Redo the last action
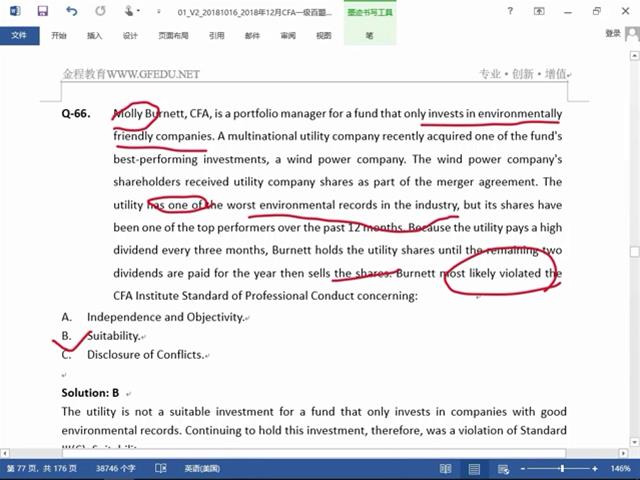 point(100,11)
